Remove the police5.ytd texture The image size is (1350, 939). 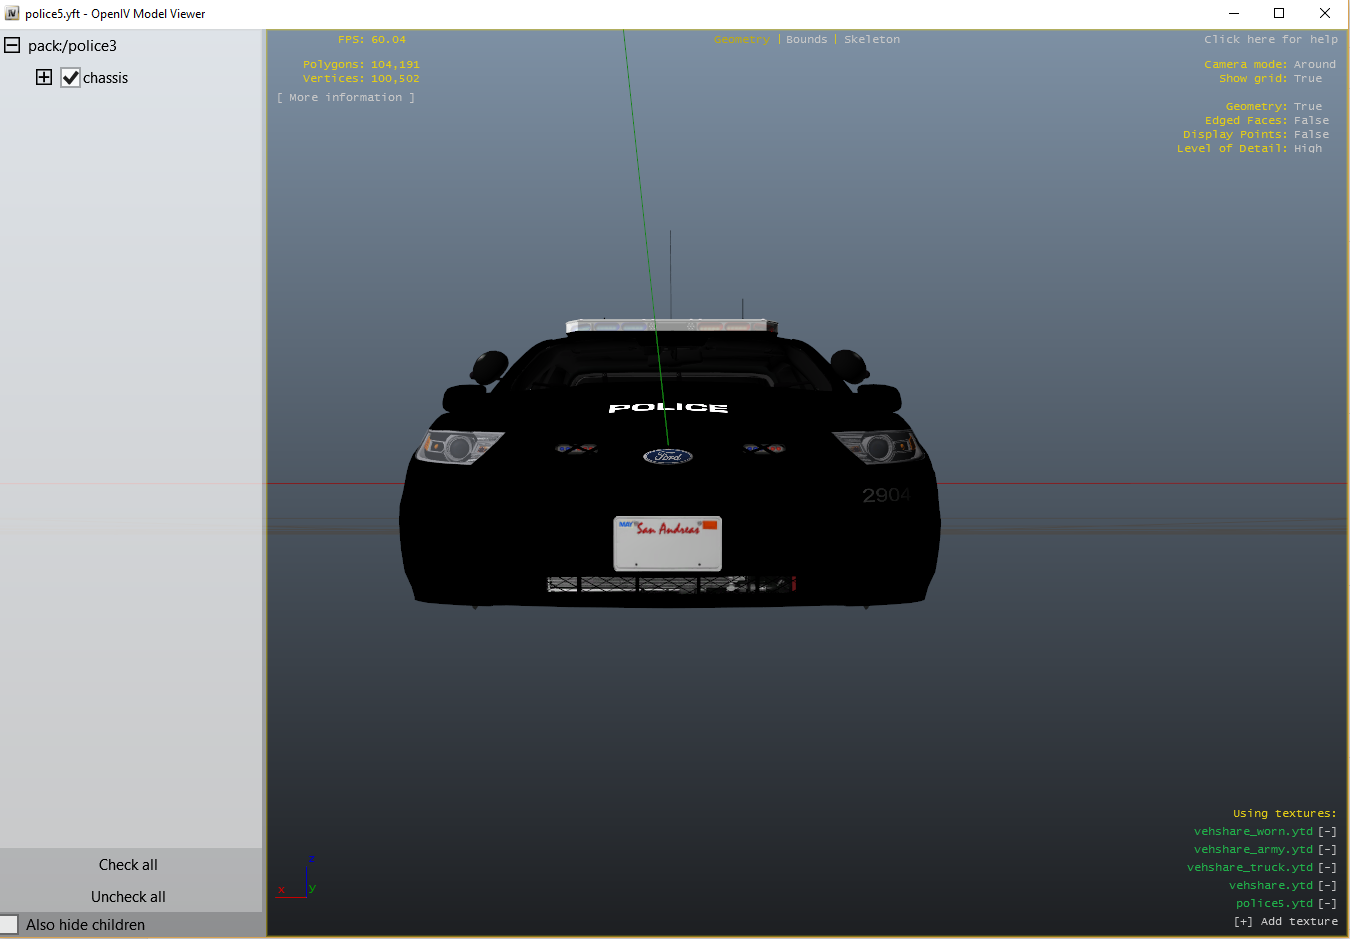(x=1327, y=904)
